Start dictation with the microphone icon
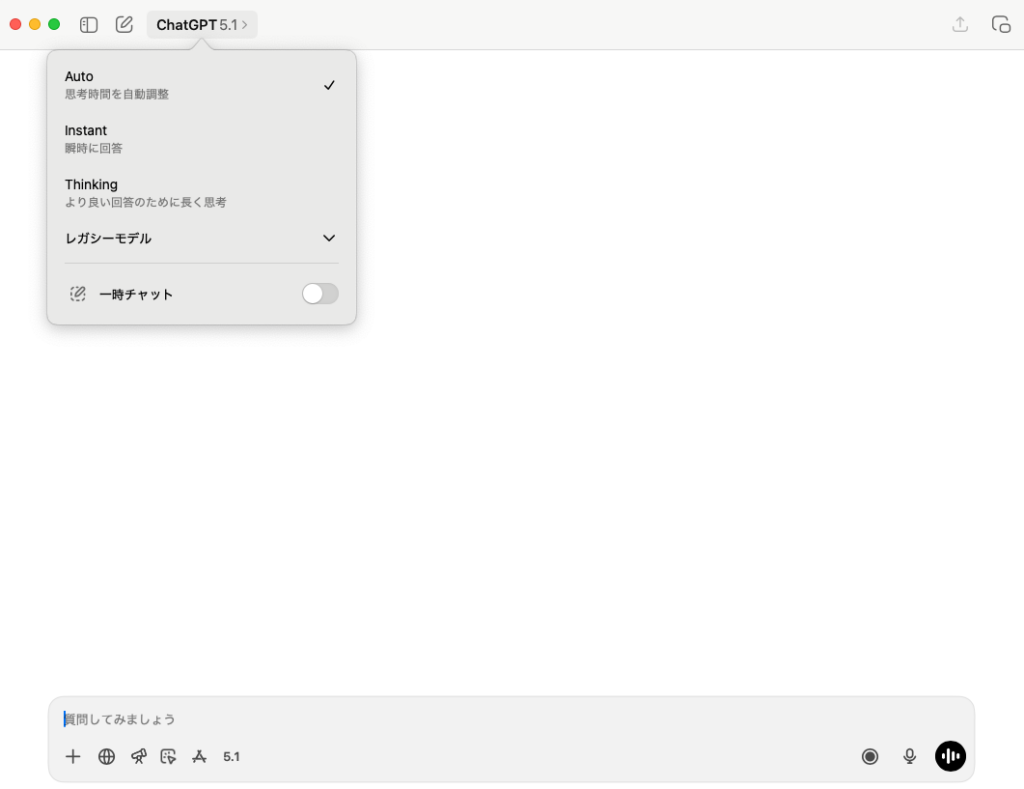Screen dimensions: 1024x789 [909, 757]
